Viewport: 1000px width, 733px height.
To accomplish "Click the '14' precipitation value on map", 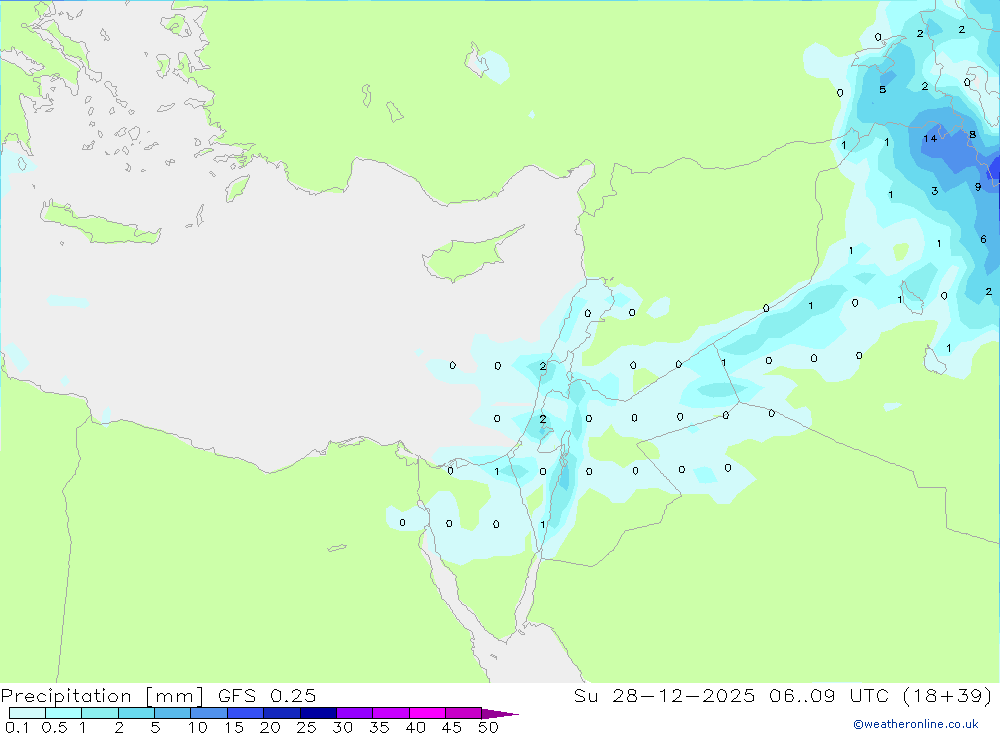I will [930, 138].
